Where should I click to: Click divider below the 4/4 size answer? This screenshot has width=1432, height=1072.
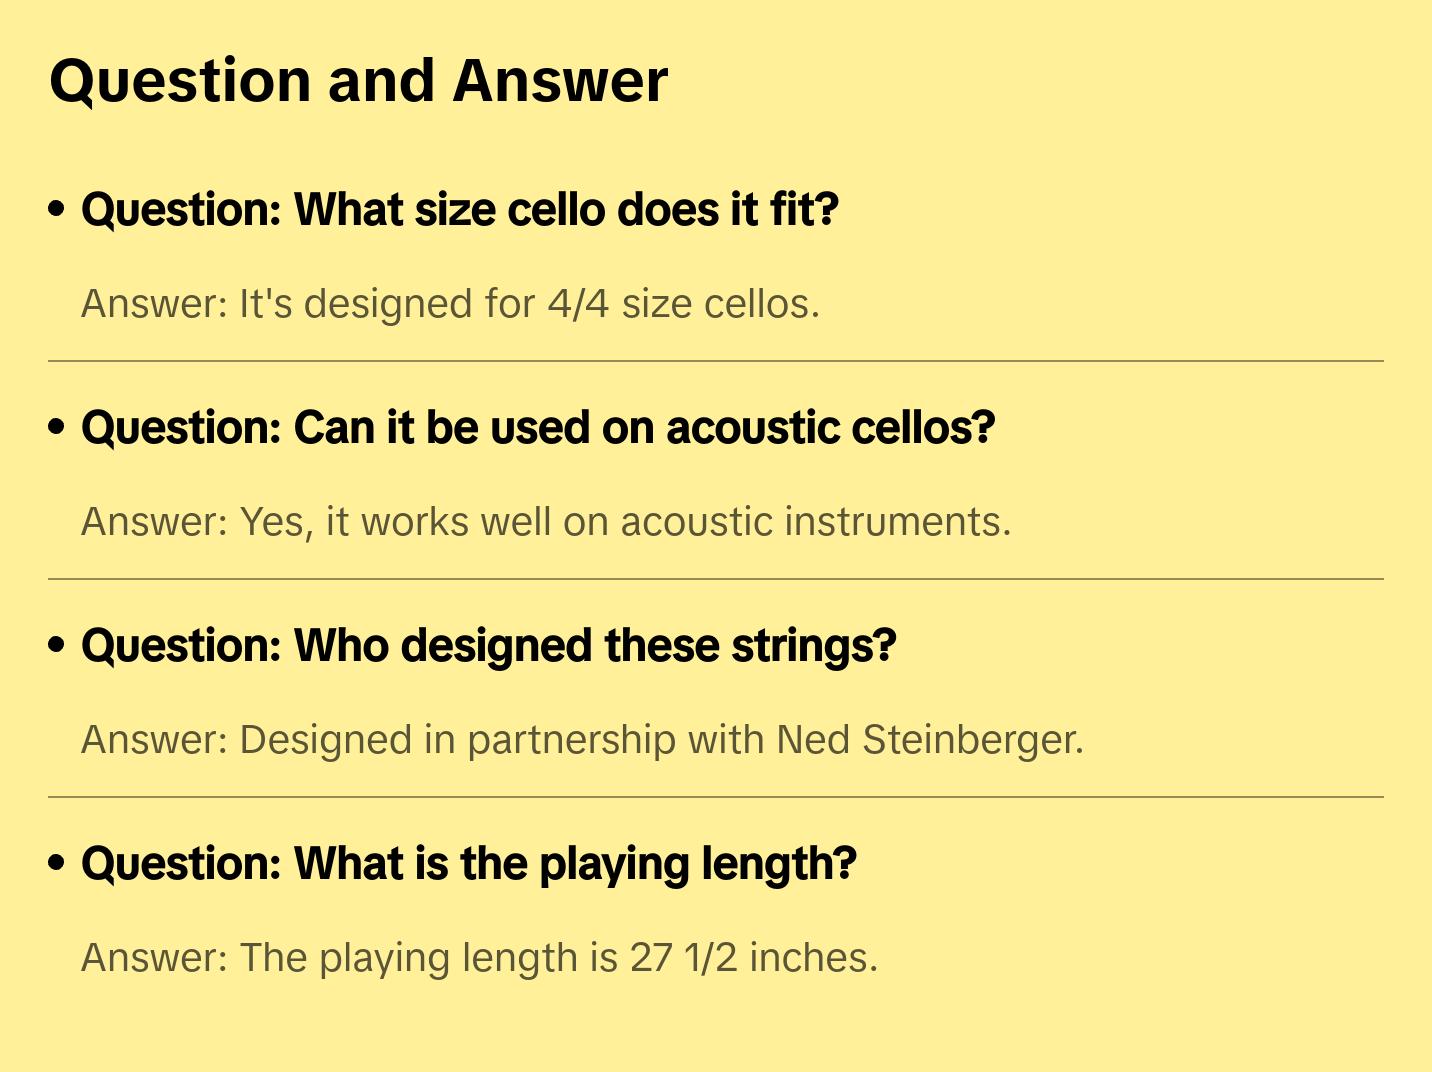716,361
